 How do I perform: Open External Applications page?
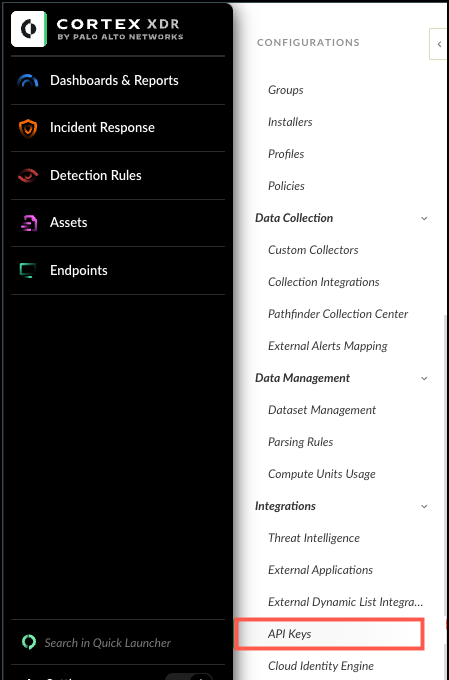pos(321,570)
